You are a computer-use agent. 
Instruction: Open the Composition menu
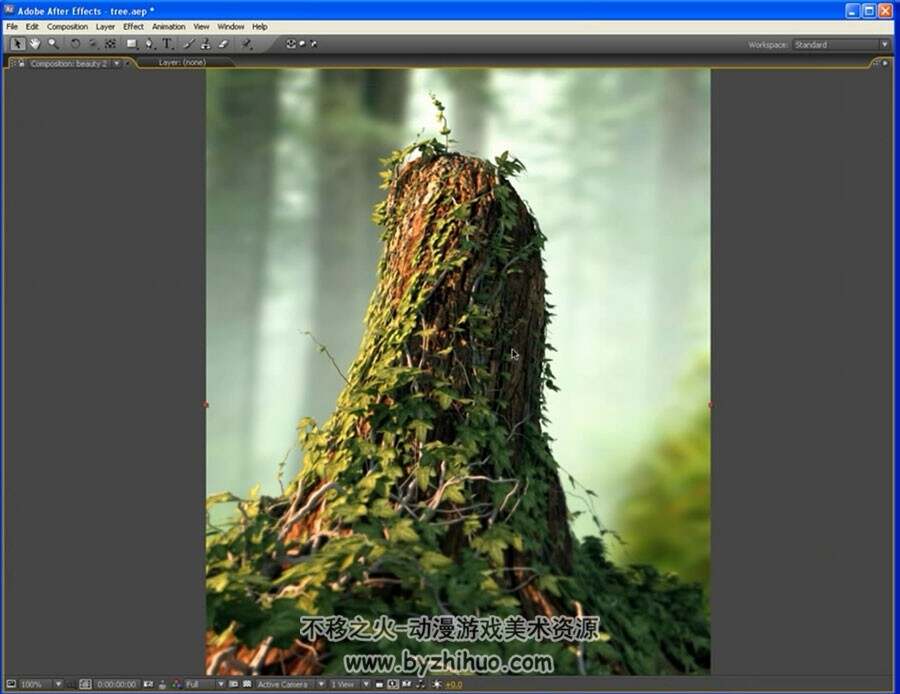(67, 26)
